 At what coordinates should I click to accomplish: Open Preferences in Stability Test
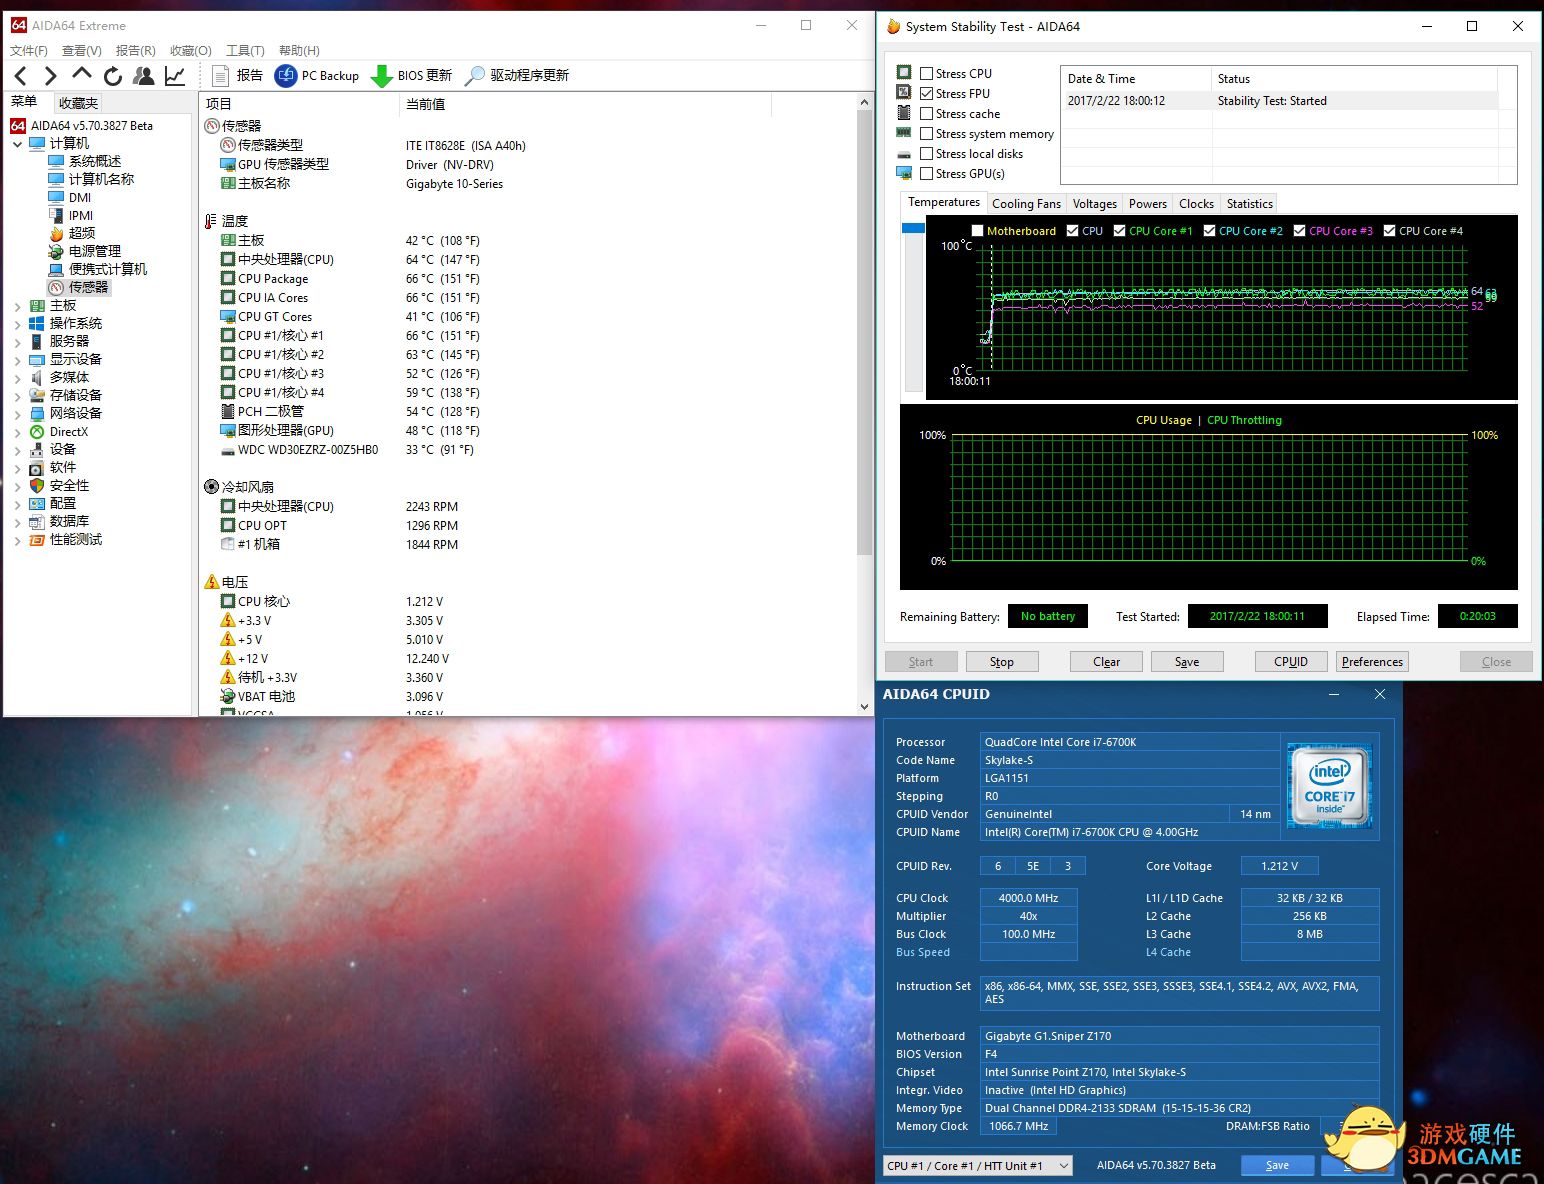click(x=1372, y=662)
